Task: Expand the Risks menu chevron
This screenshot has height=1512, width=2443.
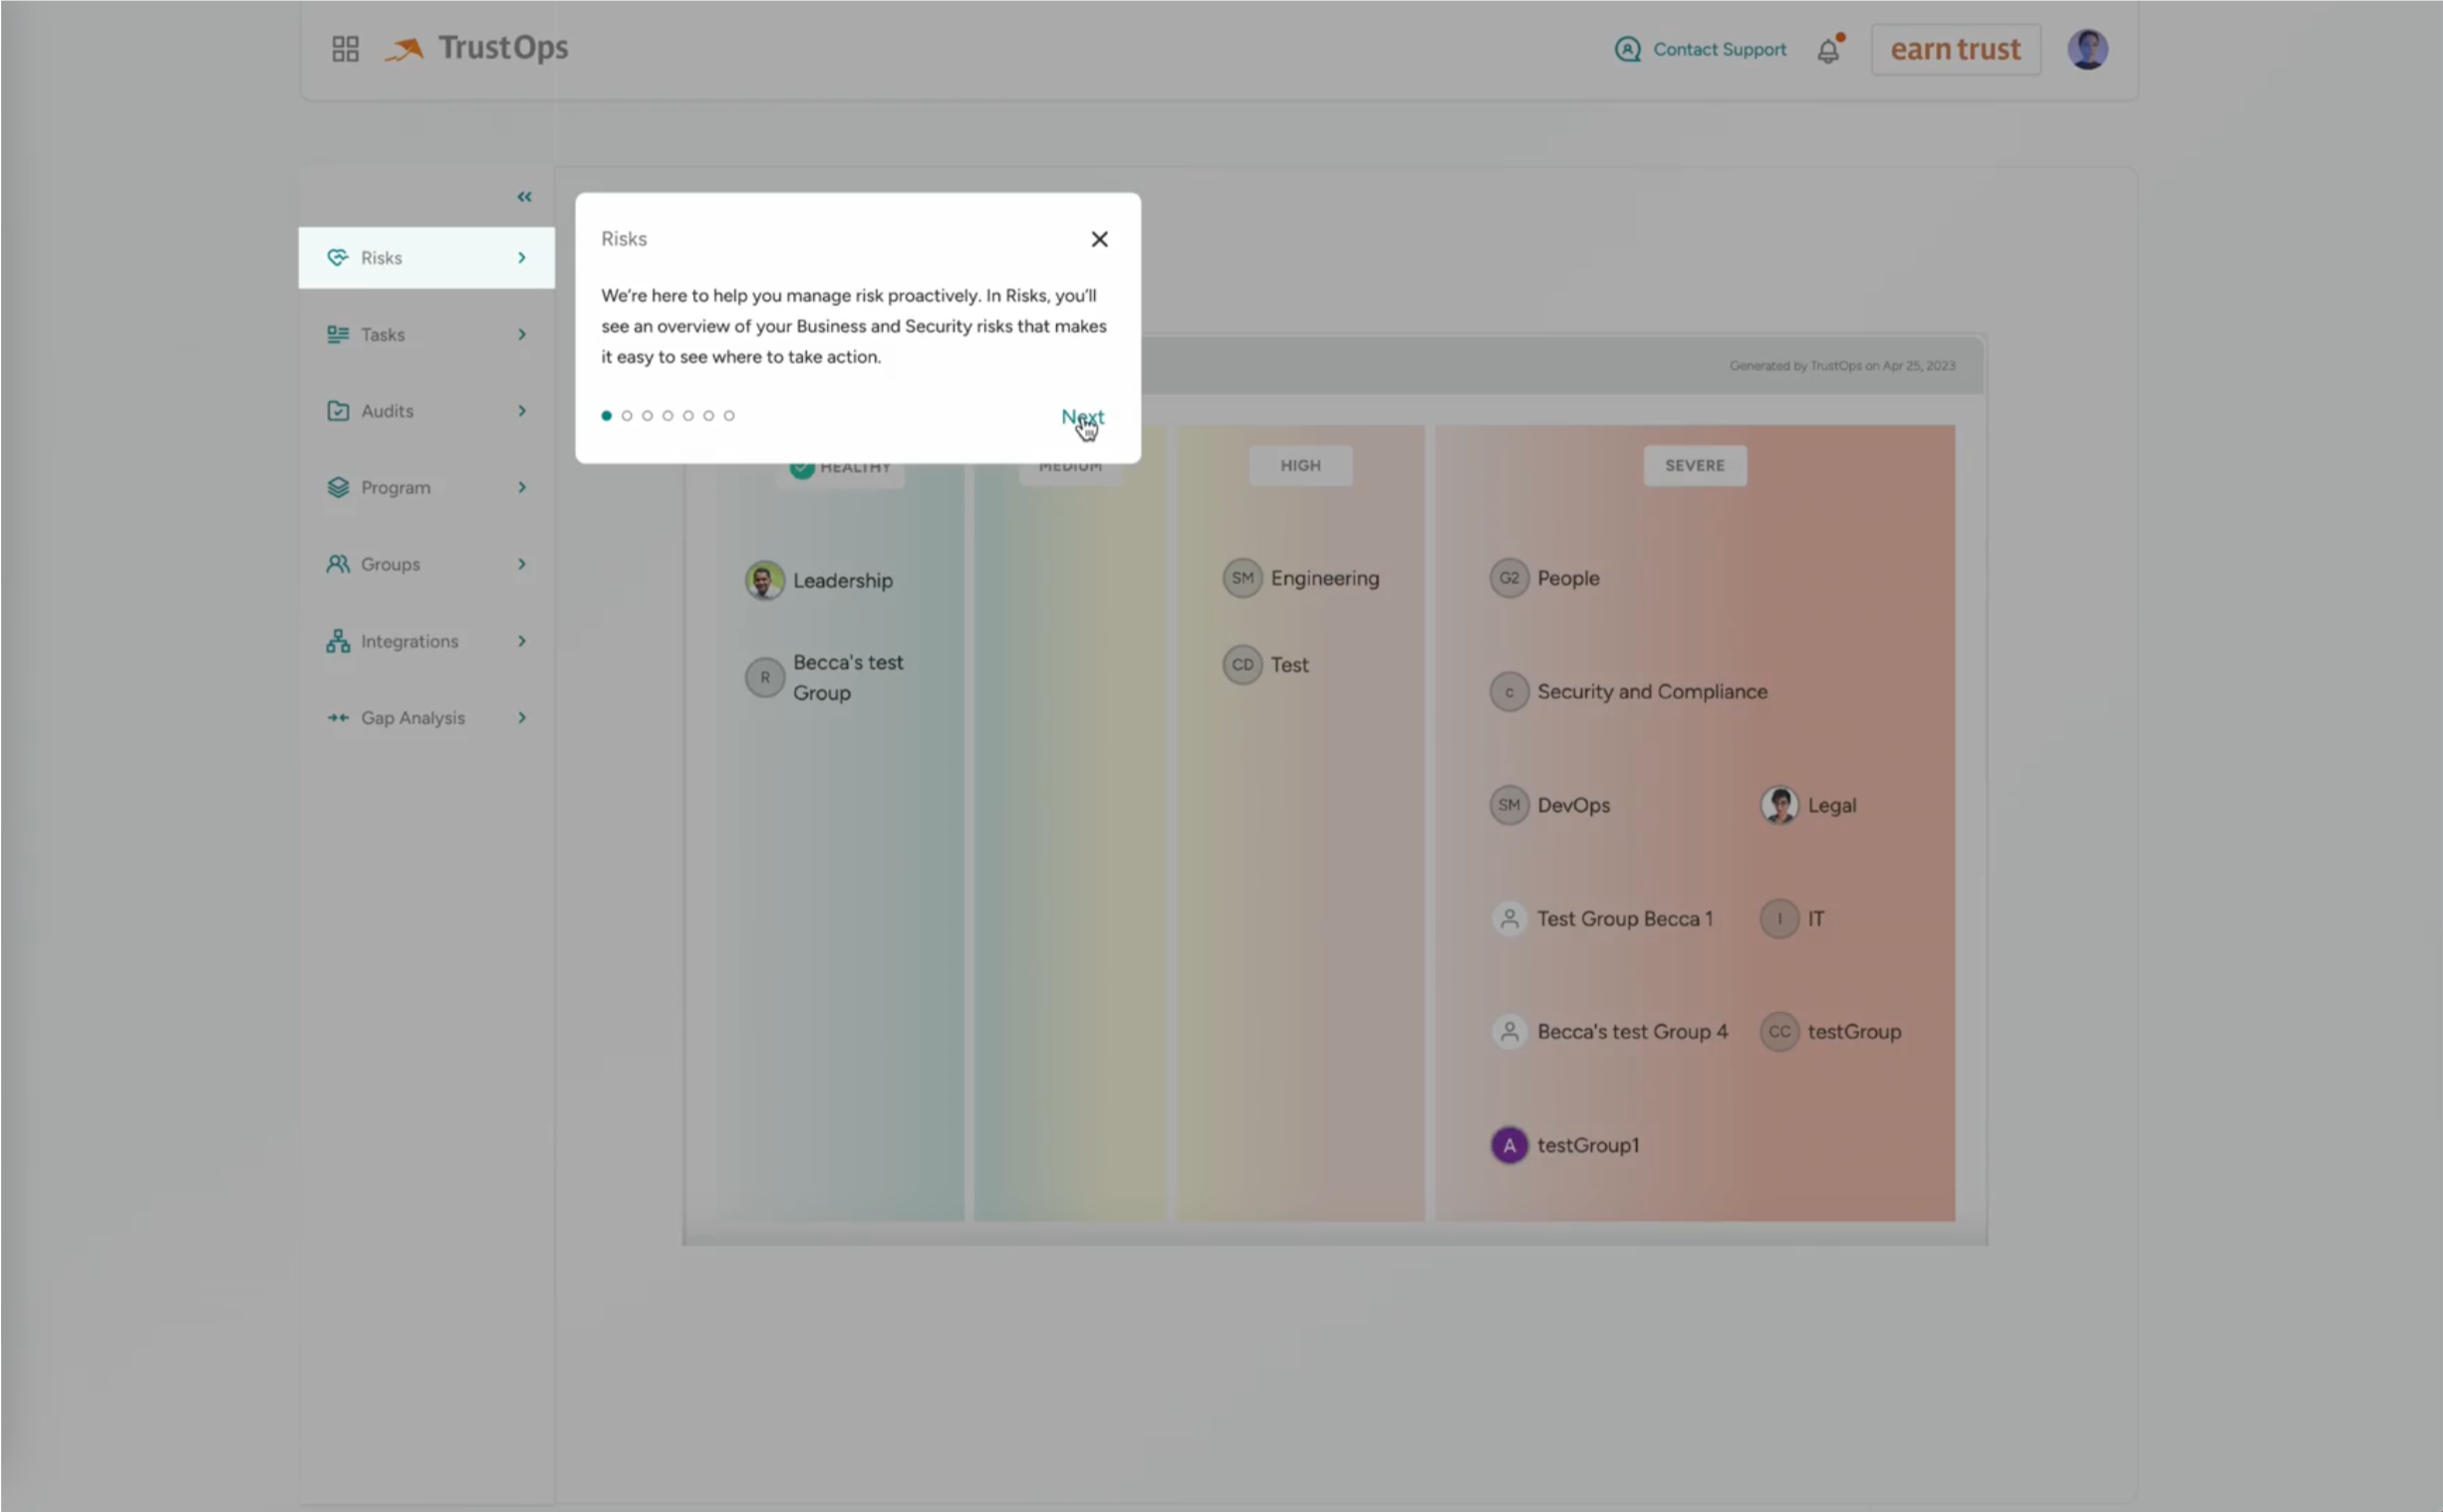Action: (x=522, y=258)
